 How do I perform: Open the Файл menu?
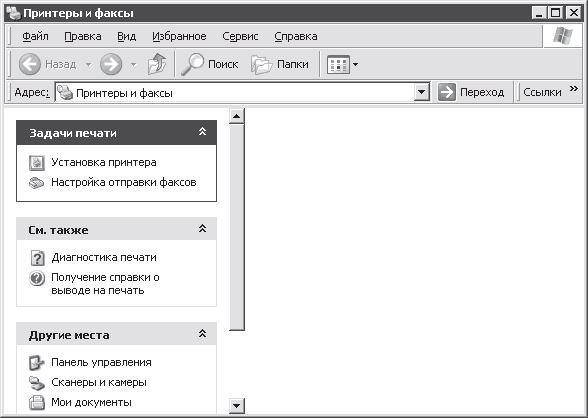pyautogui.click(x=35, y=36)
